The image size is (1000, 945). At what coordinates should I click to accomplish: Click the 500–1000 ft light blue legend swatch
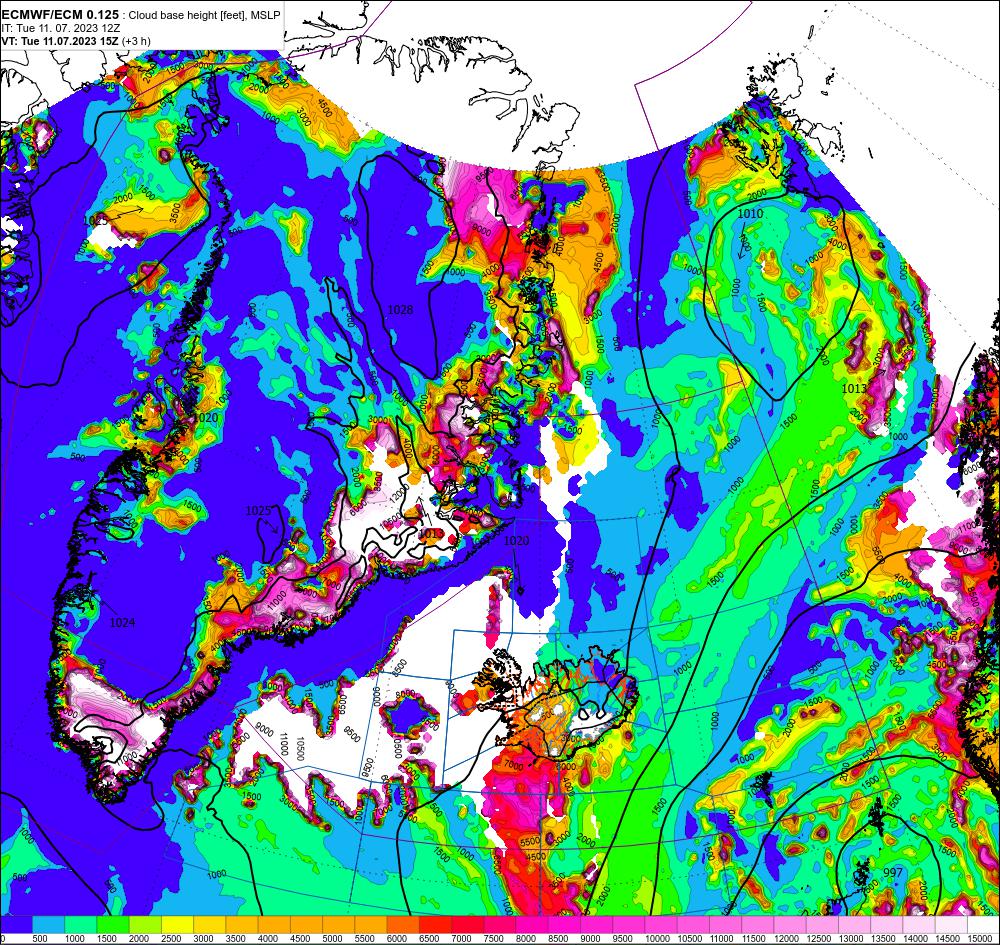click(48, 925)
